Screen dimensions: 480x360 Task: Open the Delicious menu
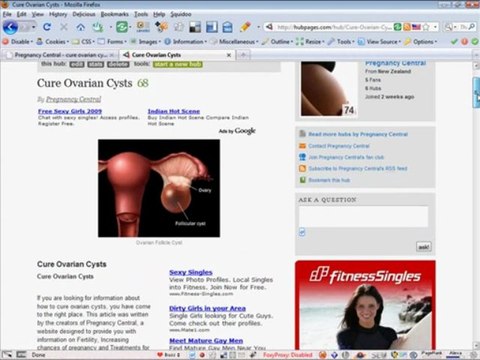coord(84,14)
